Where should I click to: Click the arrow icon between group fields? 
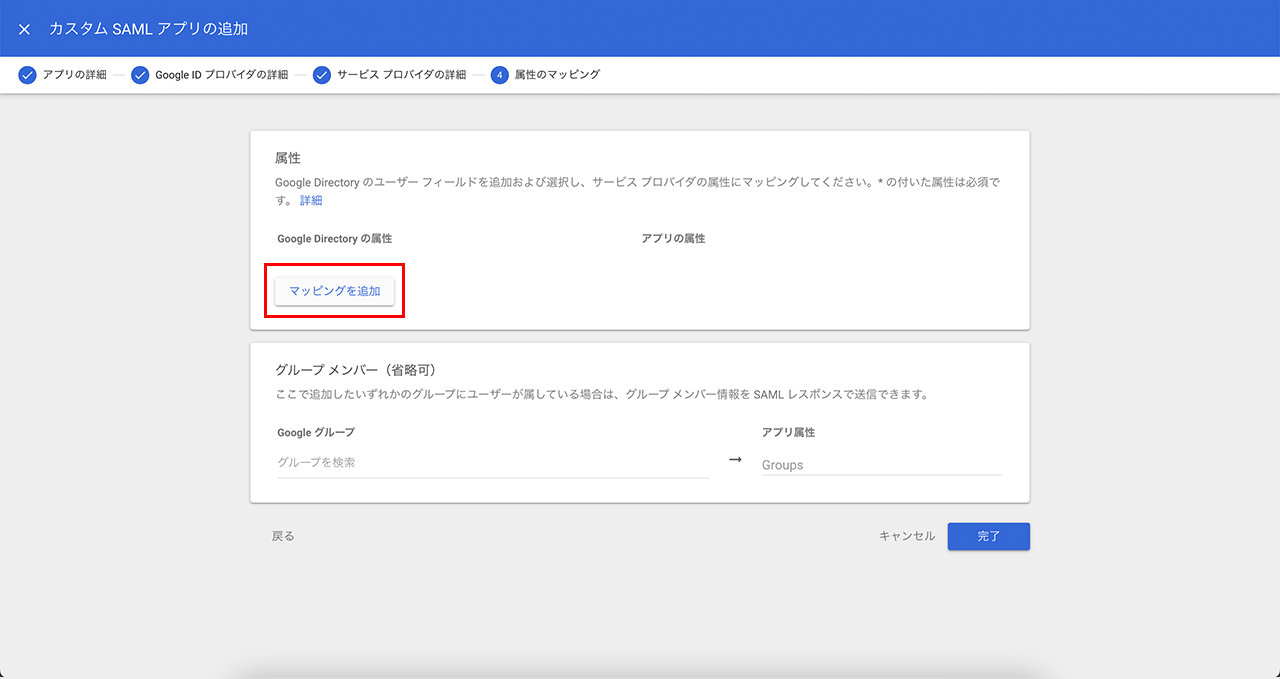(x=735, y=460)
